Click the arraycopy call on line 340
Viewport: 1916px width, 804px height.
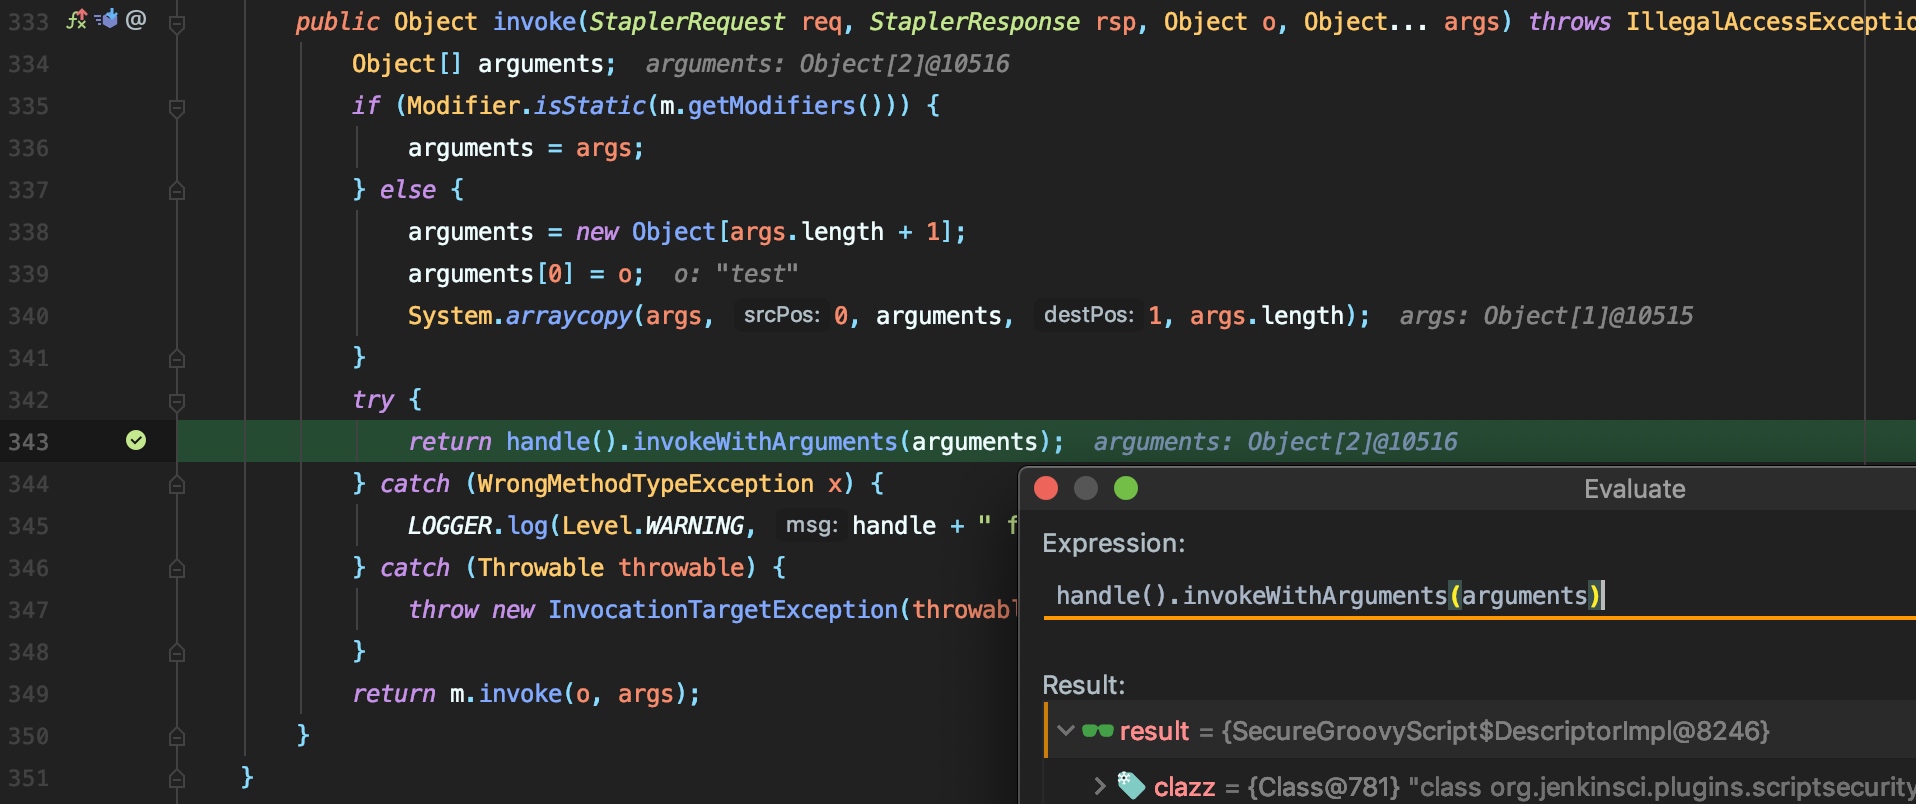569,316
